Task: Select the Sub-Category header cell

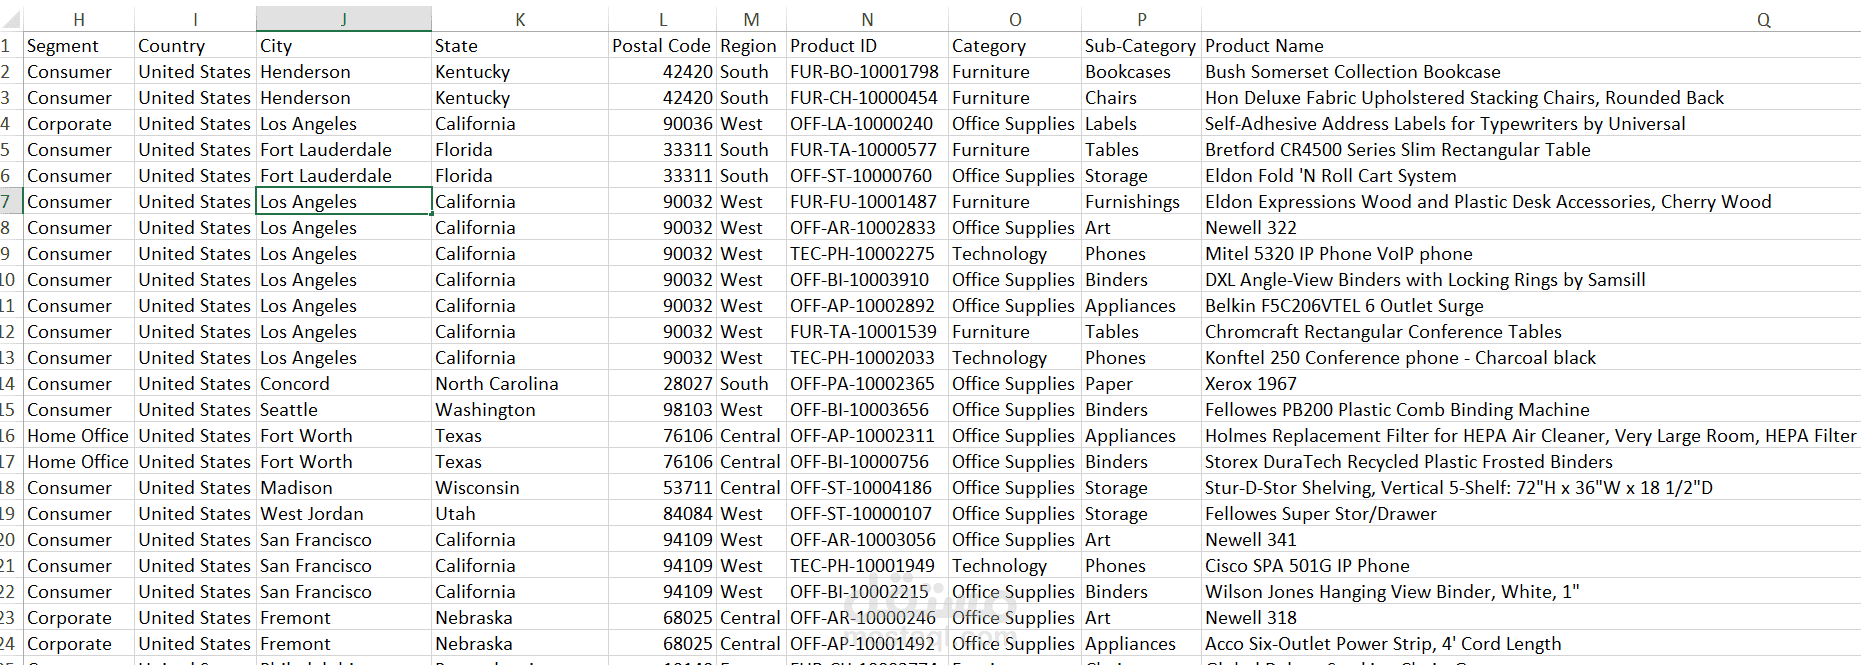Action: (1140, 46)
